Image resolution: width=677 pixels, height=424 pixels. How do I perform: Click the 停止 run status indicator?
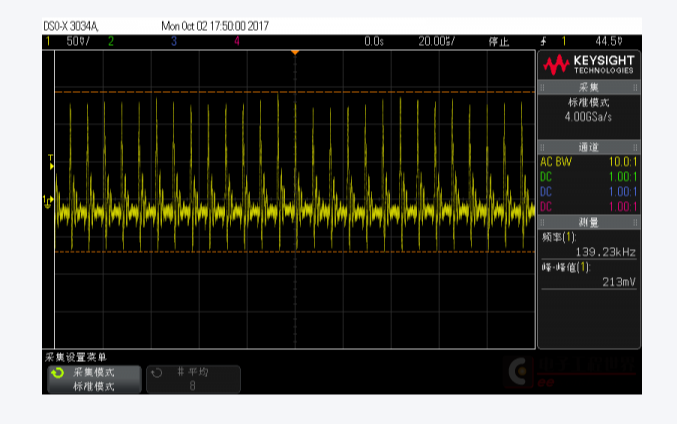[498, 41]
